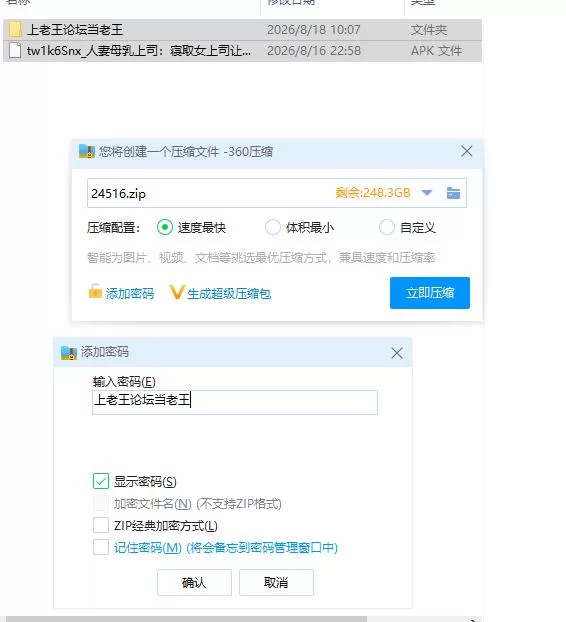Click the folder icon of 上老王论坛当老王
Screen dimensions: 566x622
[x=15, y=30]
